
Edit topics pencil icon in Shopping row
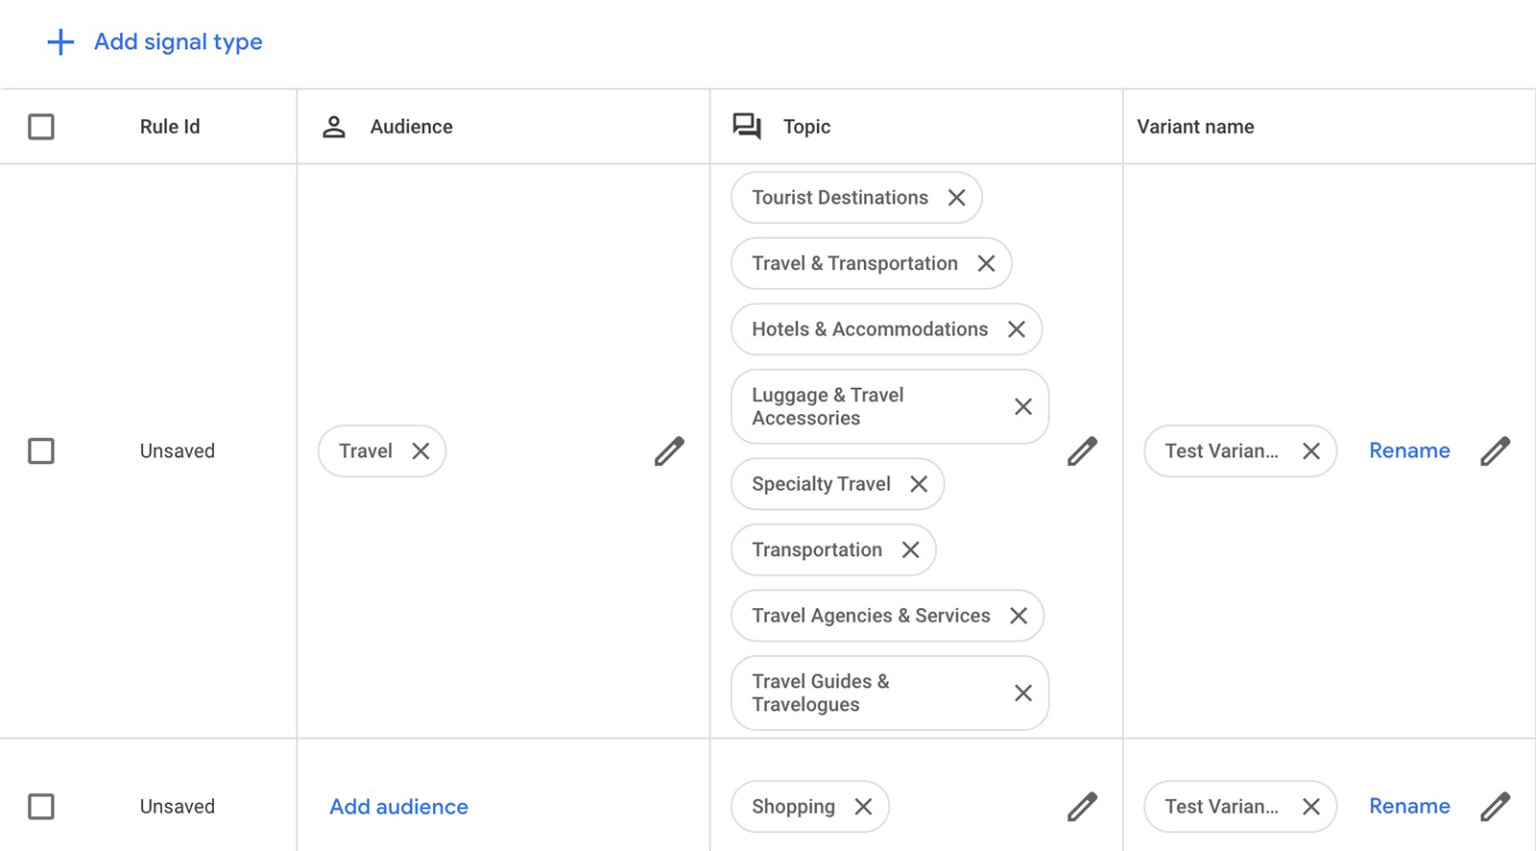click(1082, 807)
